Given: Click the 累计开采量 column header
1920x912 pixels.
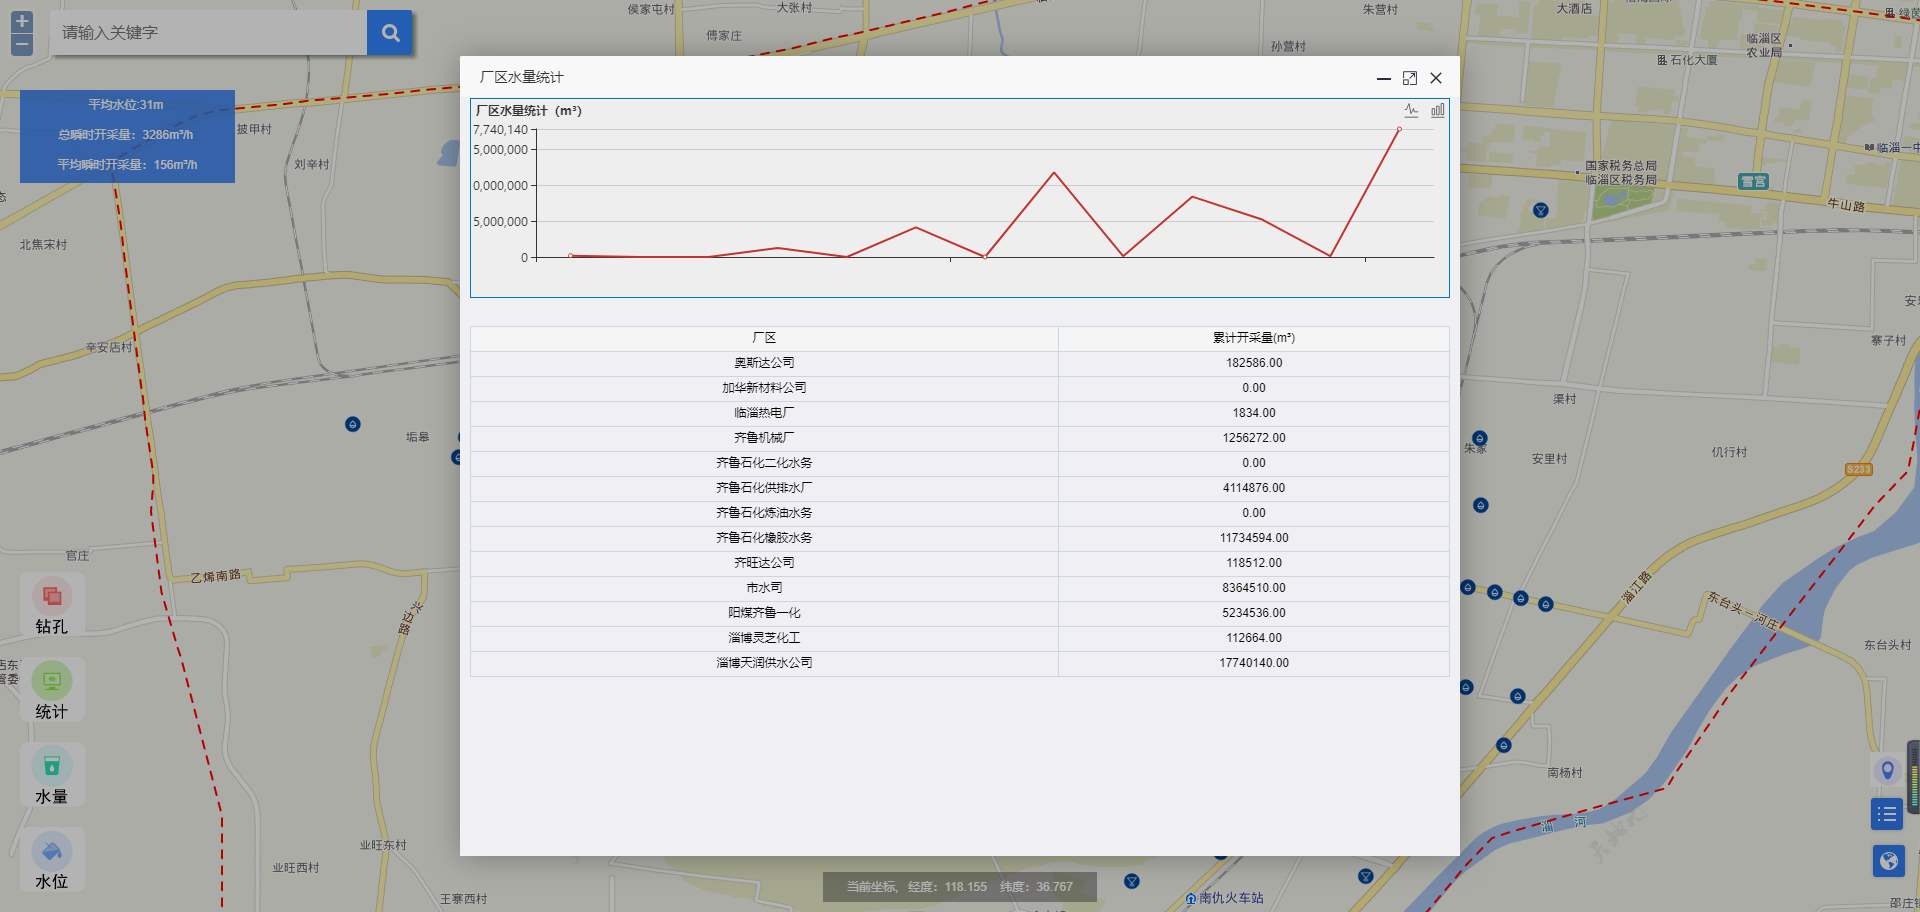Looking at the screenshot, I should (x=1253, y=338).
